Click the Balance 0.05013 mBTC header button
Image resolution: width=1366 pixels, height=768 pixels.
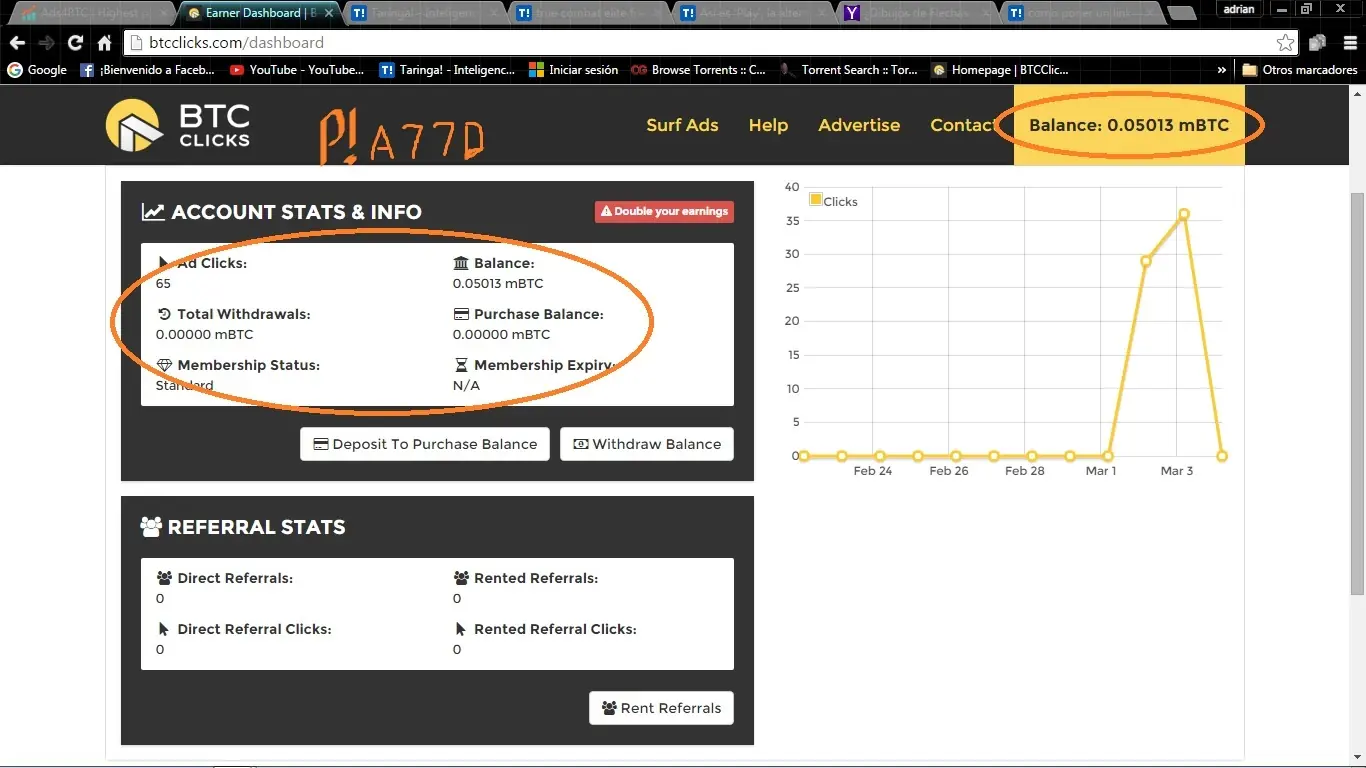pyautogui.click(x=1129, y=125)
